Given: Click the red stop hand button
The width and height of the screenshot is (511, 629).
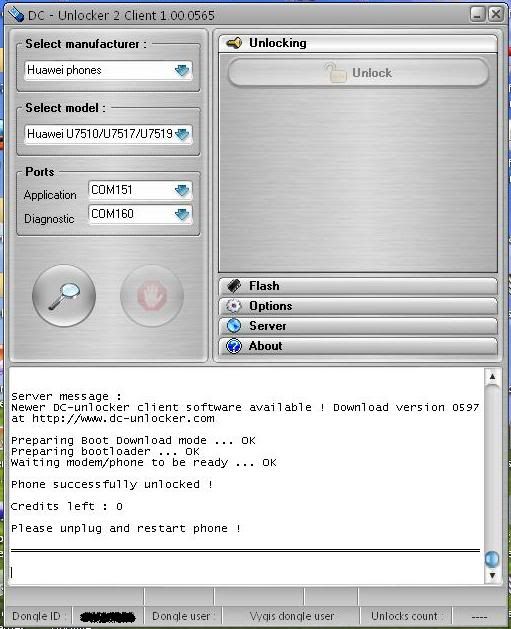Looking at the screenshot, I should 152,296.
